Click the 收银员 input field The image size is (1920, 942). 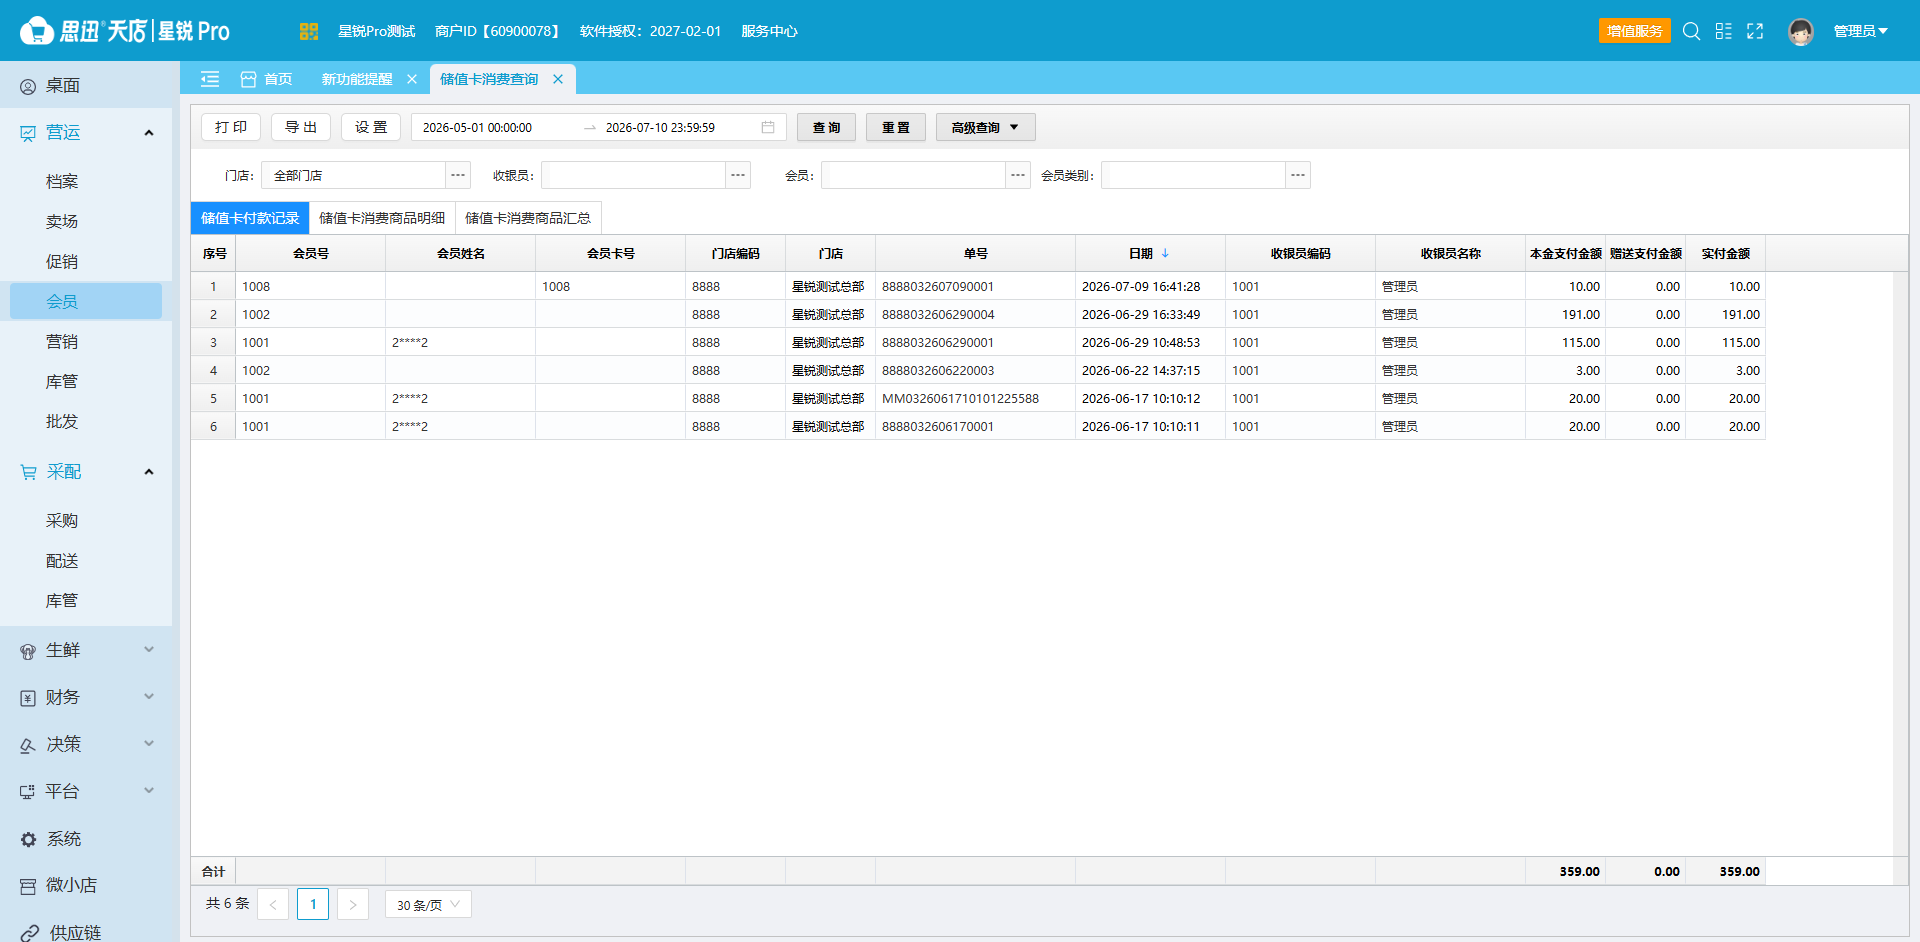(633, 175)
